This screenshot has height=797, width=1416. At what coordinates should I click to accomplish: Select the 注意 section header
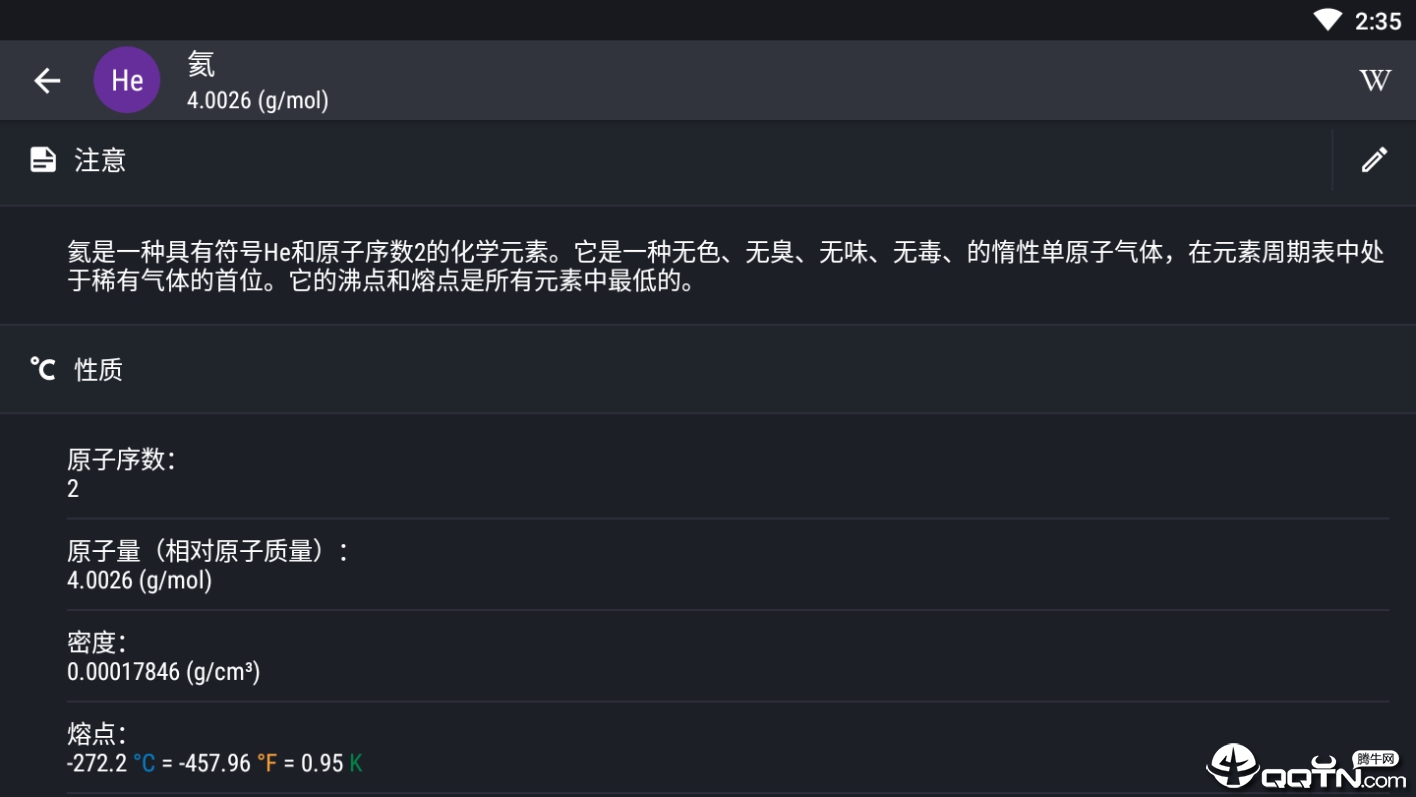(x=100, y=160)
